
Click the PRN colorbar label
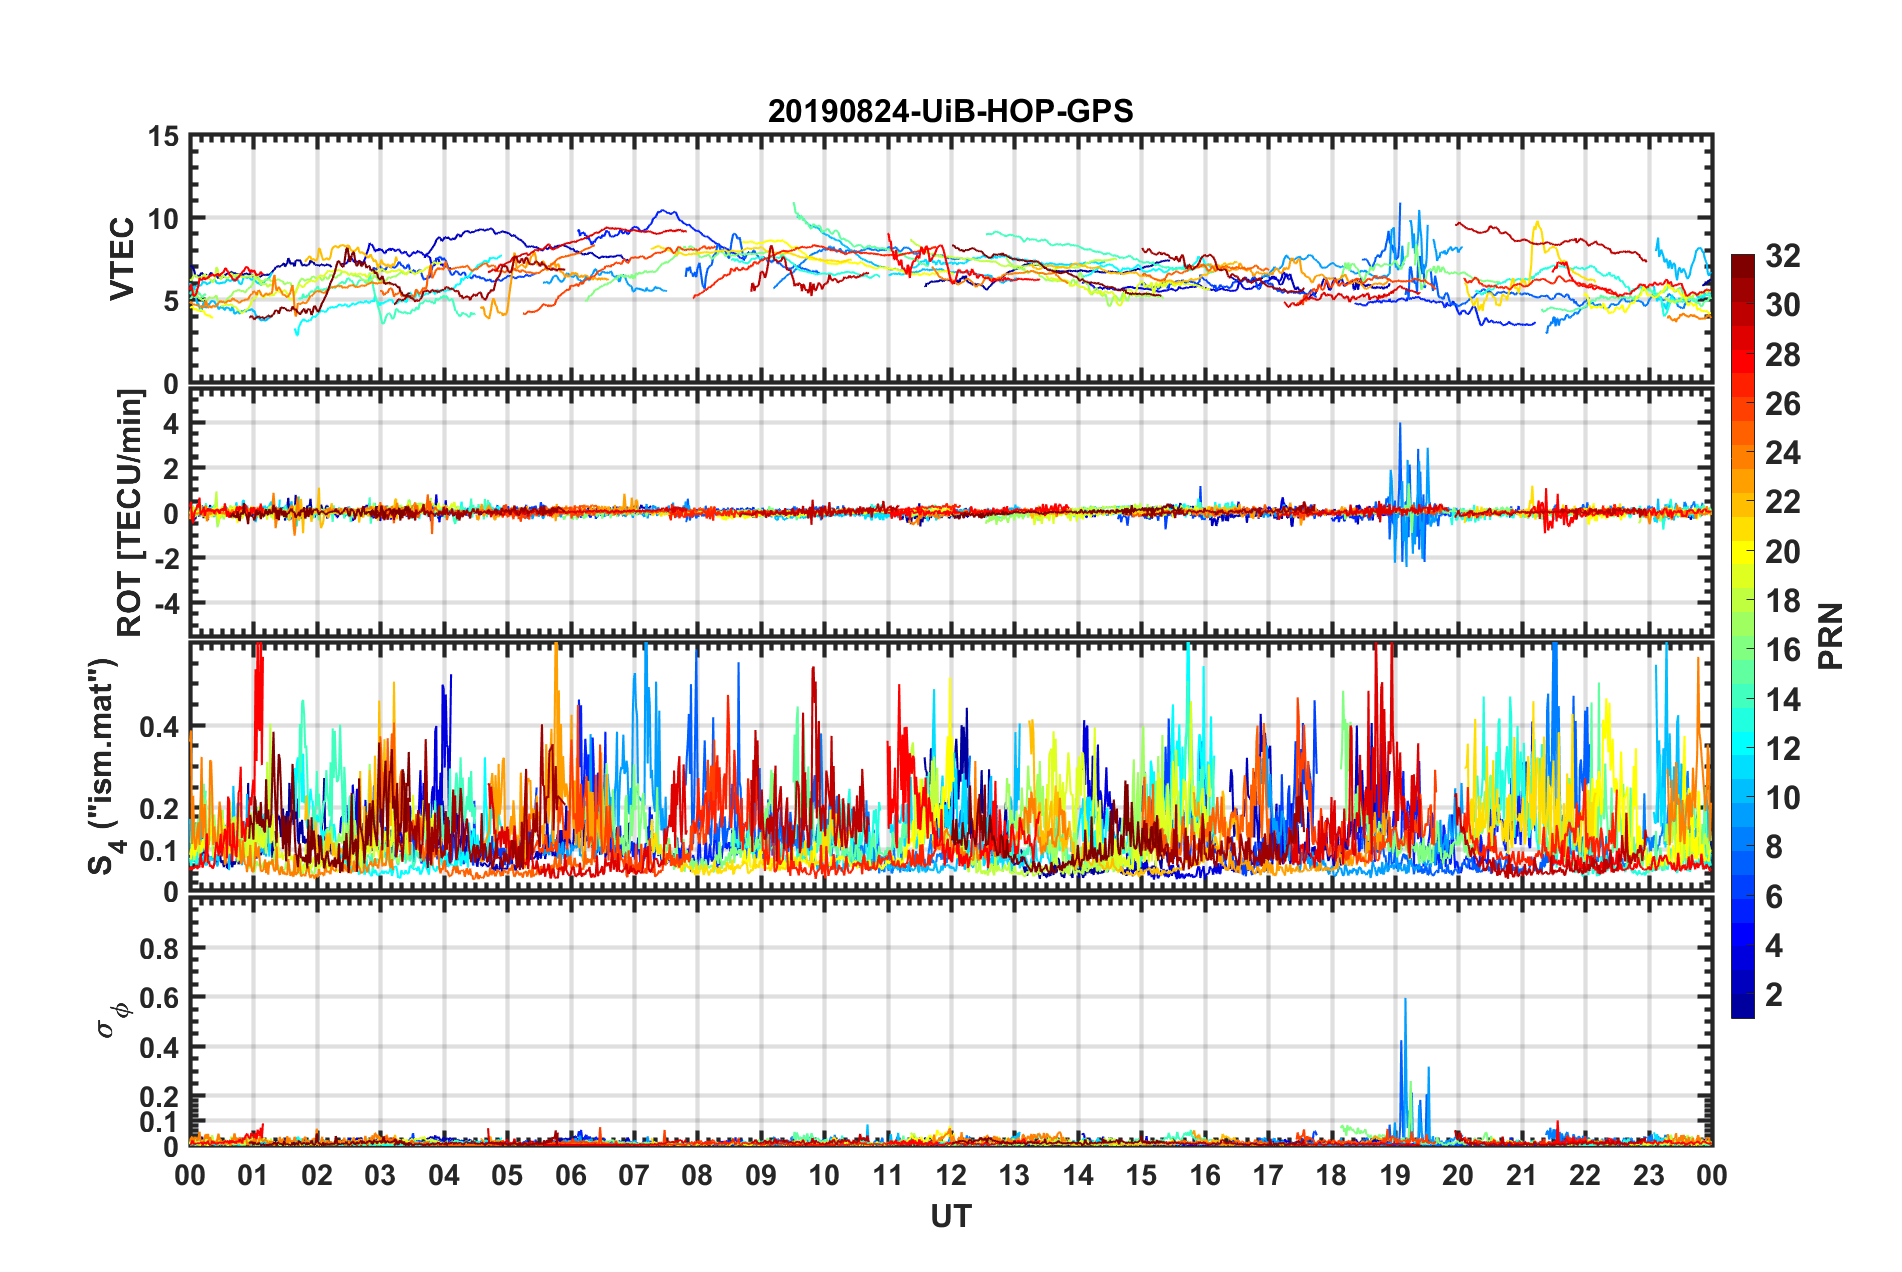[1831, 636]
